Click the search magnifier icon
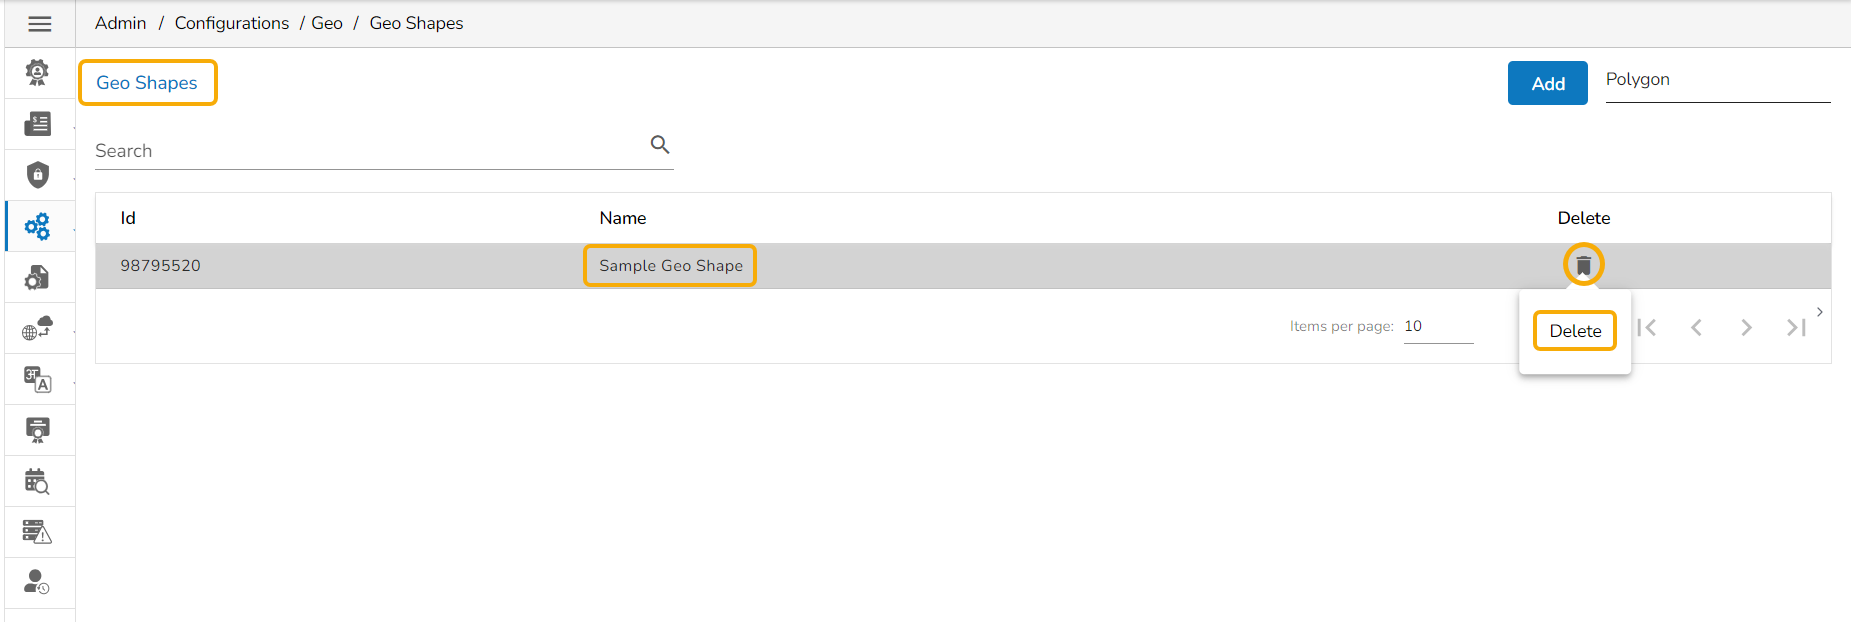 [660, 145]
